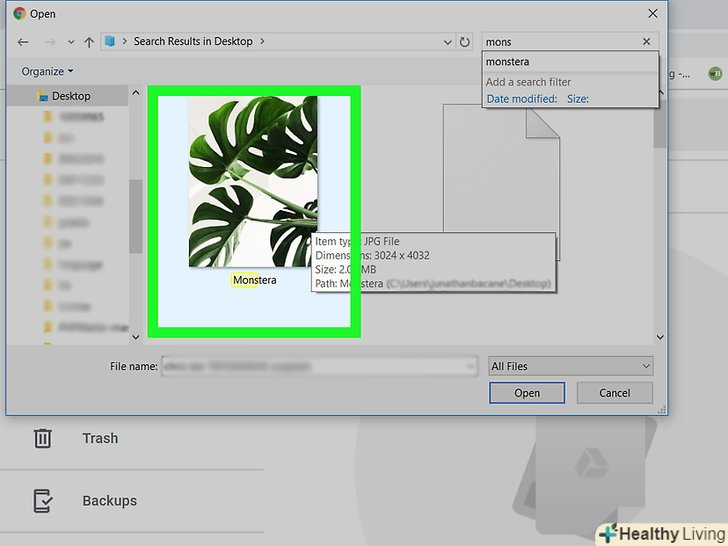Close the Open dialog window
Screen dimensions: 728x546
click(x=652, y=13)
